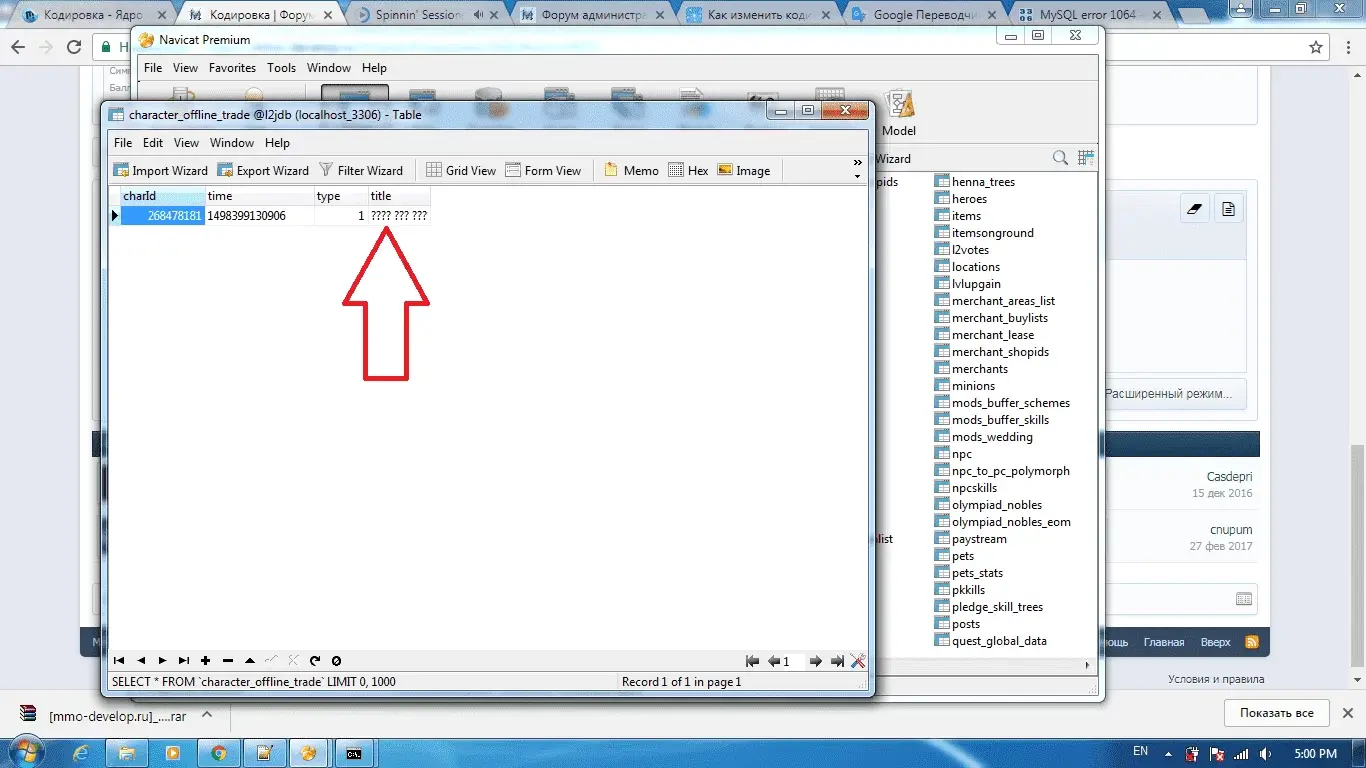The image size is (1366, 768).
Task: Open limit record settings tool icon
Action: click(858, 661)
